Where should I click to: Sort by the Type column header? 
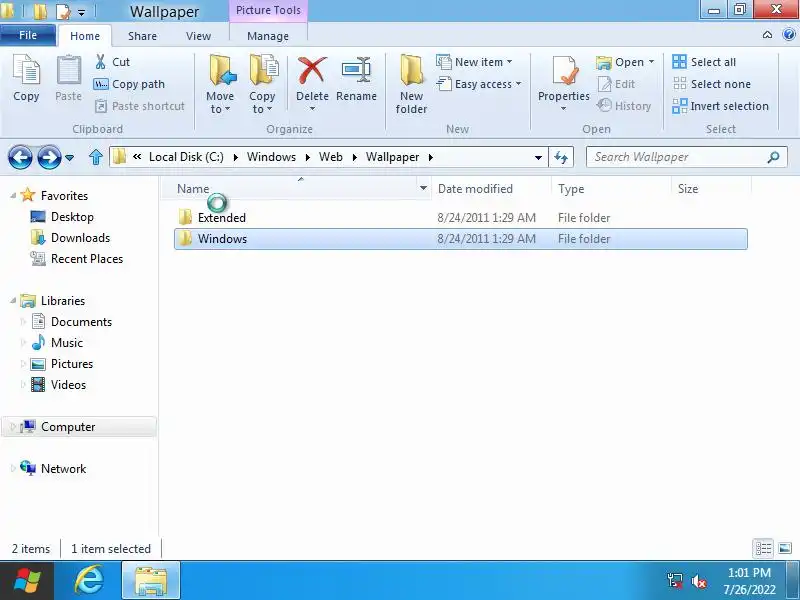pos(571,189)
